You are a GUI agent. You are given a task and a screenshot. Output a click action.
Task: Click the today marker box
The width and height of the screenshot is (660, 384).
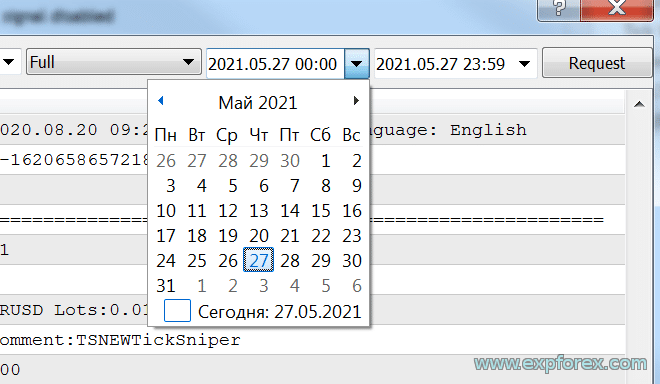pyautogui.click(x=177, y=311)
